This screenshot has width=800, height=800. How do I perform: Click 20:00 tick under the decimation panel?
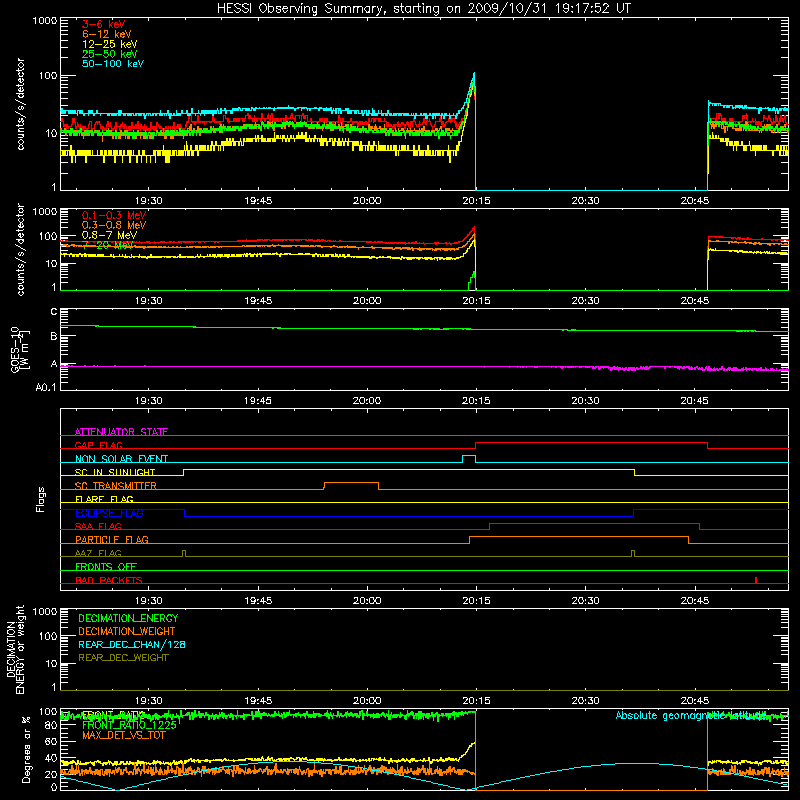click(367, 701)
